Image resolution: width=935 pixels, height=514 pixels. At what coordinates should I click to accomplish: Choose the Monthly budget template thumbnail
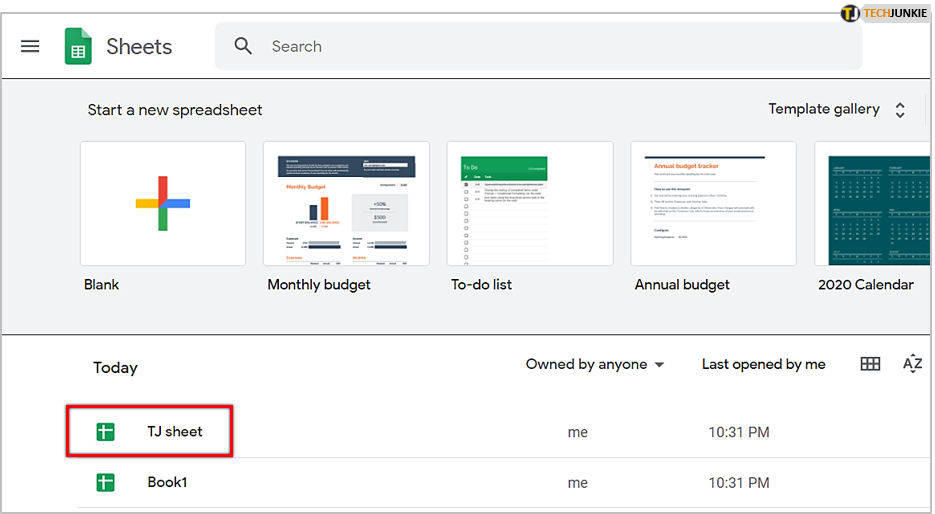coord(346,203)
